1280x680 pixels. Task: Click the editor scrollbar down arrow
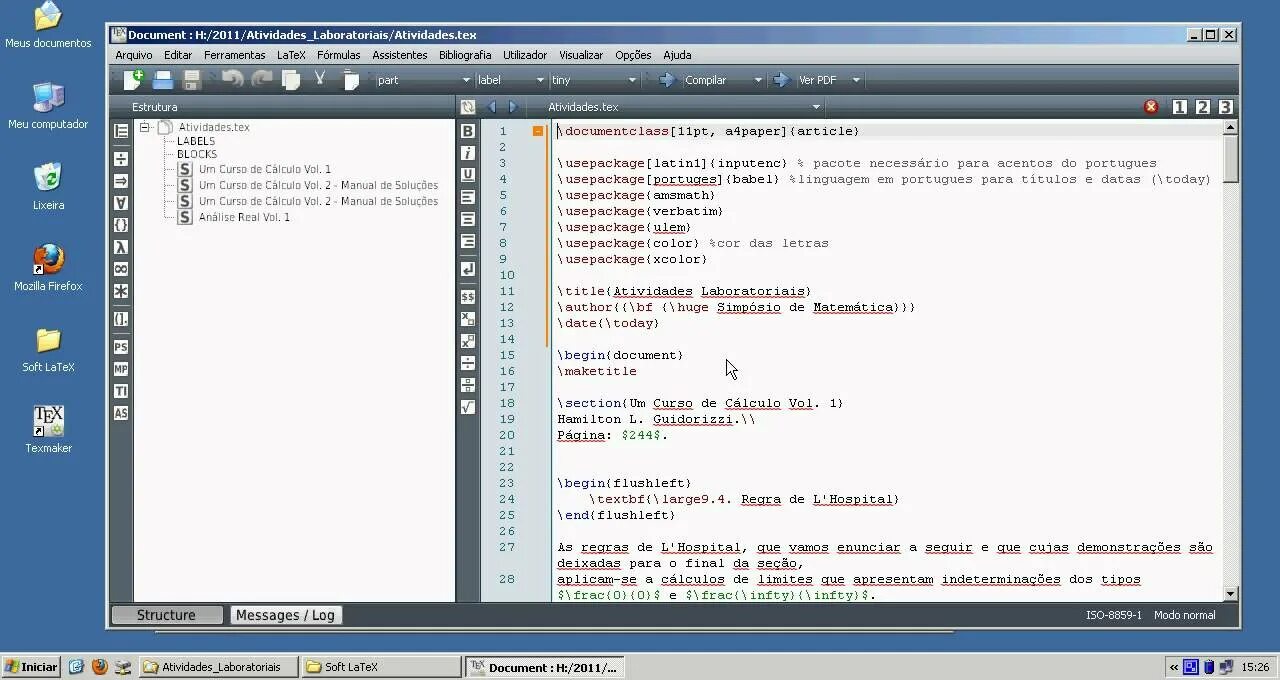[1230, 594]
